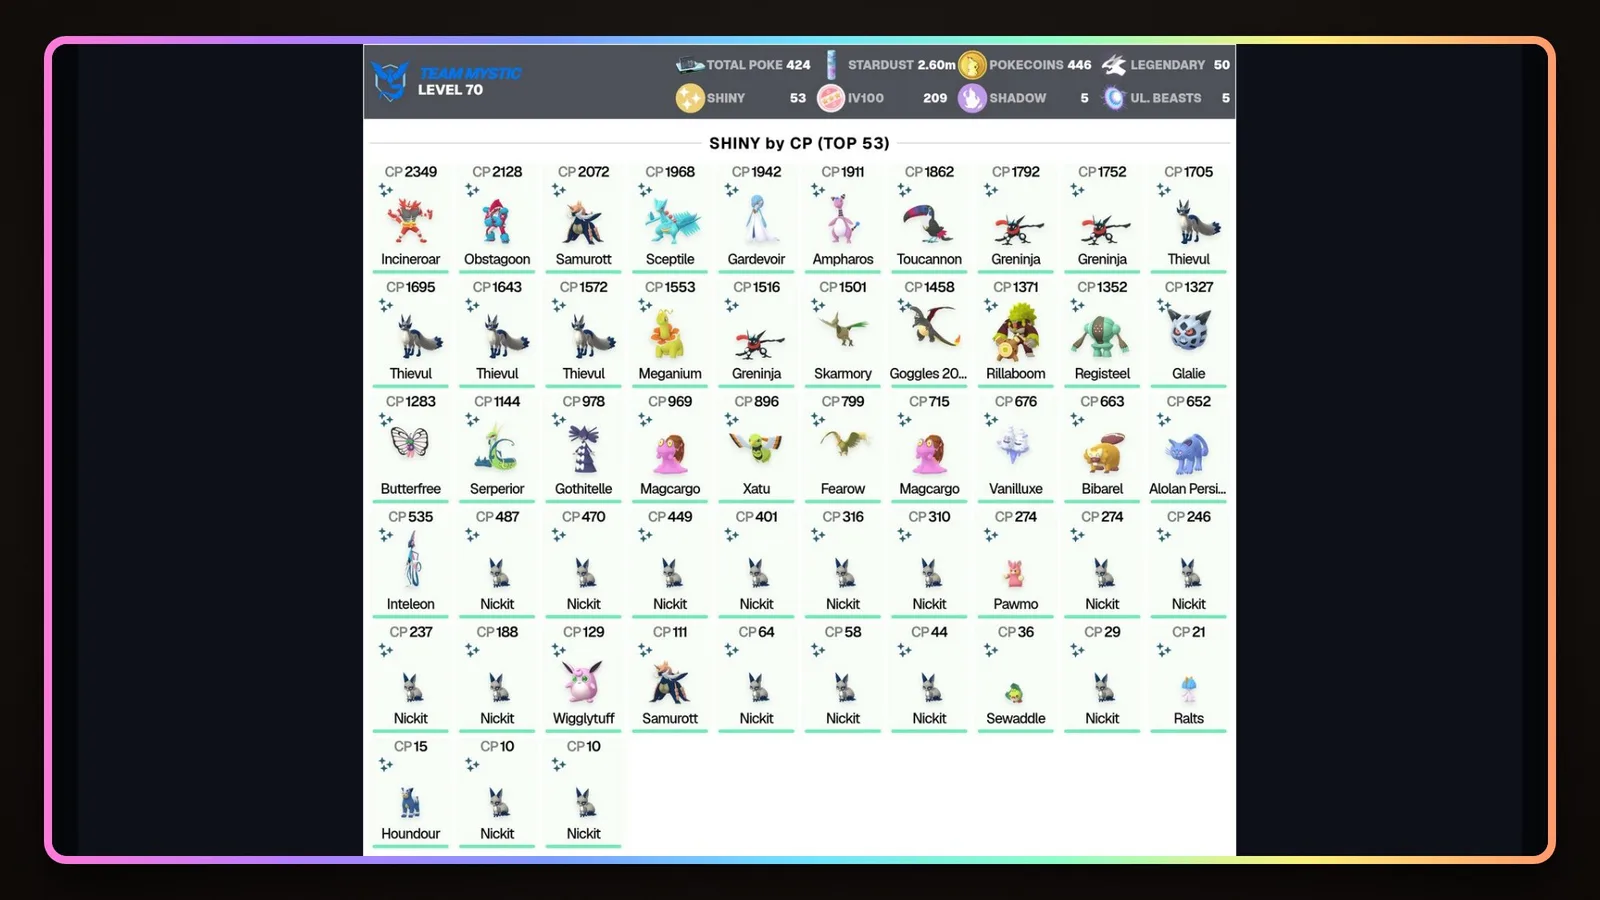Pick the Bibarel sprite
This screenshot has width=1600, height=900.
1102,452
